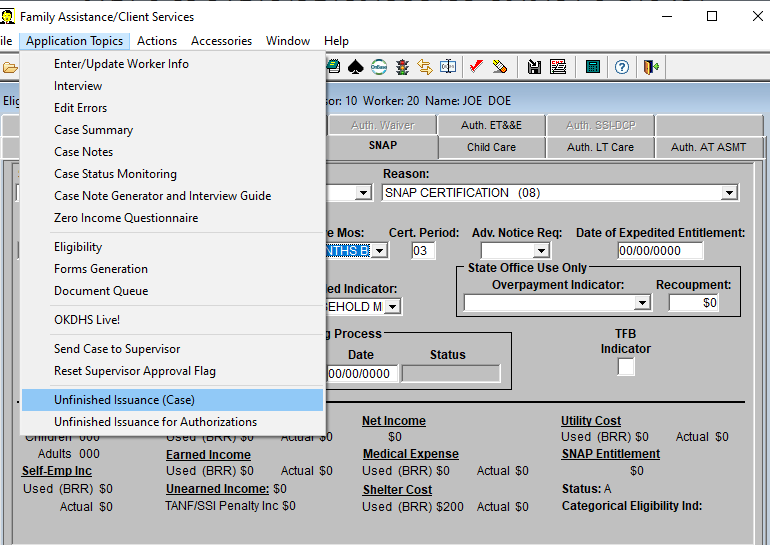
Task: Open the Auth. ET&&E tab
Action: 492,125
